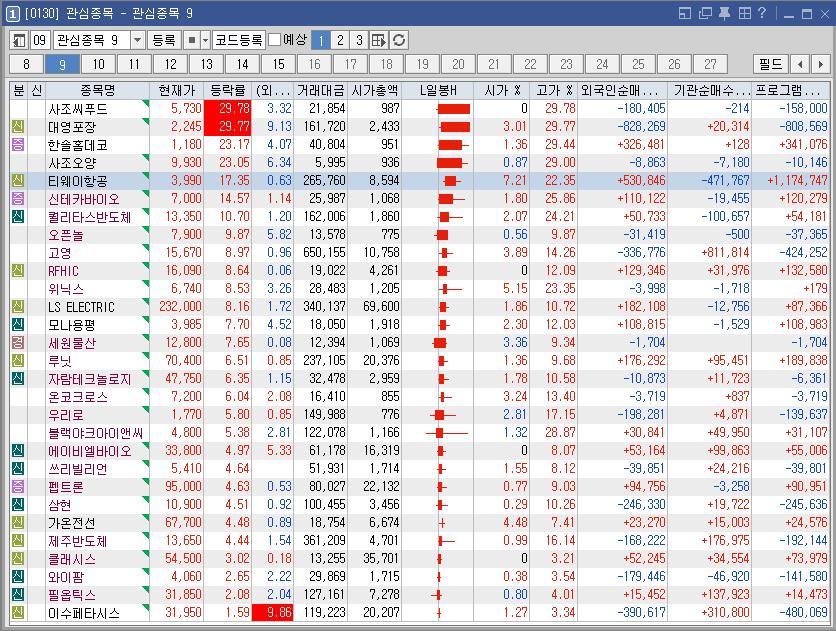Switch to group tab 8
The width and height of the screenshot is (836, 631).
(x=26, y=64)
